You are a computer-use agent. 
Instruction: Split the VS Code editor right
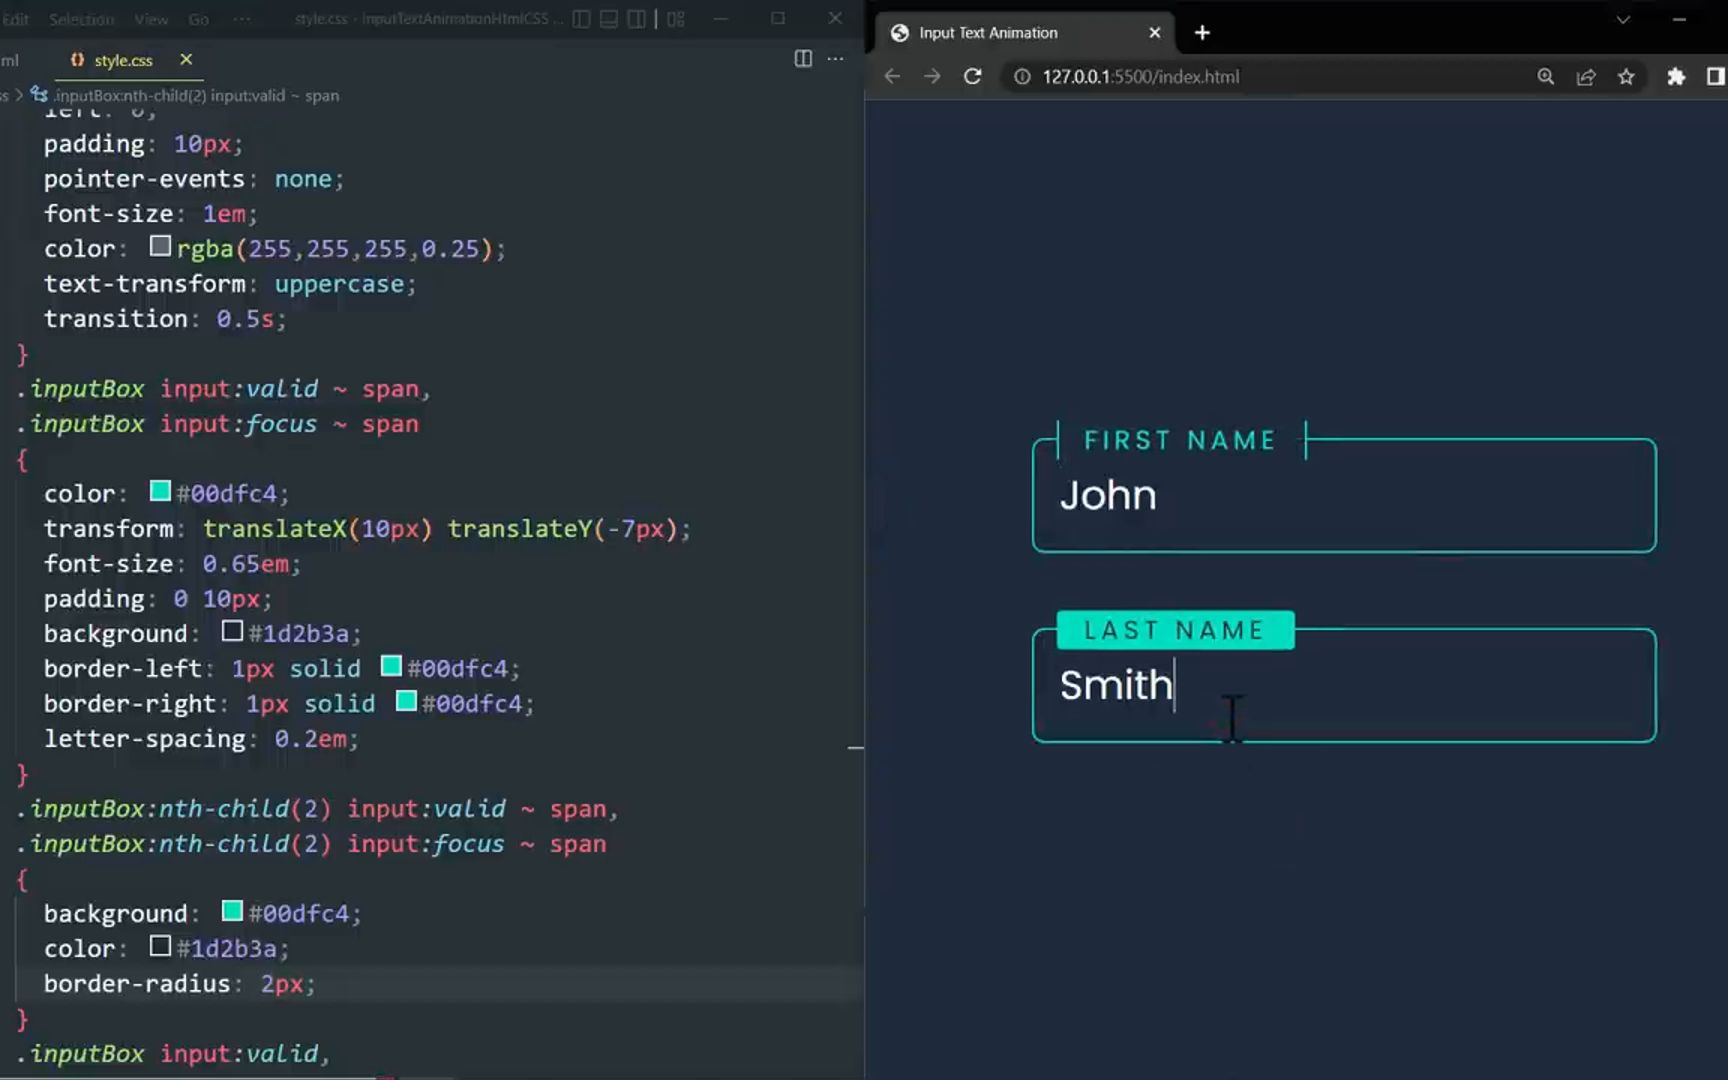803,59
